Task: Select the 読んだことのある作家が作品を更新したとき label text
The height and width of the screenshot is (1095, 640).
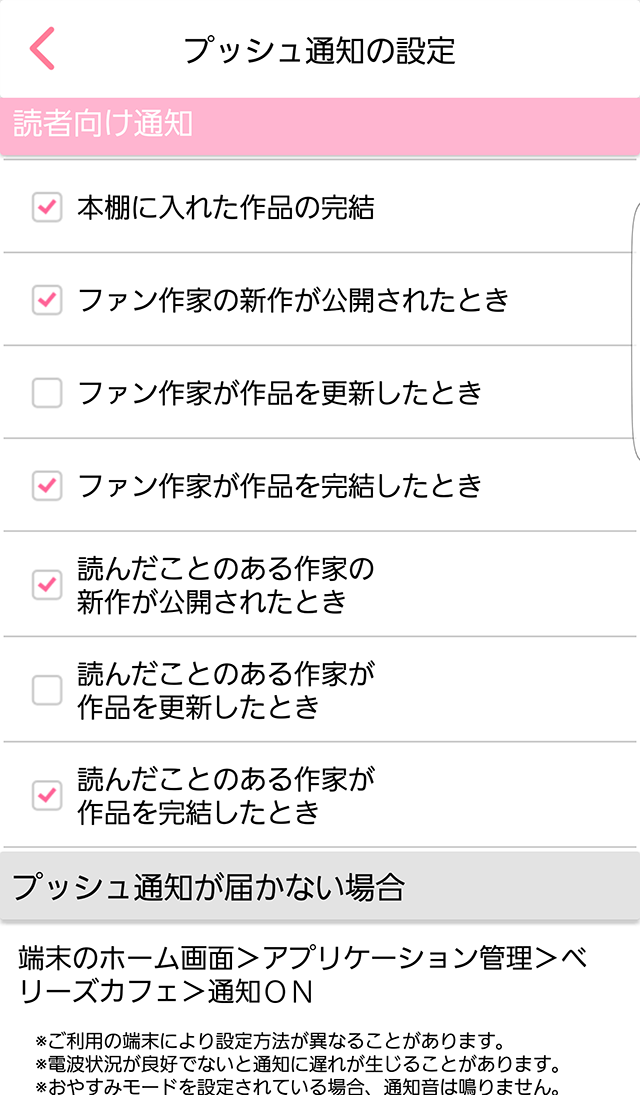Action: pyautogui.click(x=226, y=690)
